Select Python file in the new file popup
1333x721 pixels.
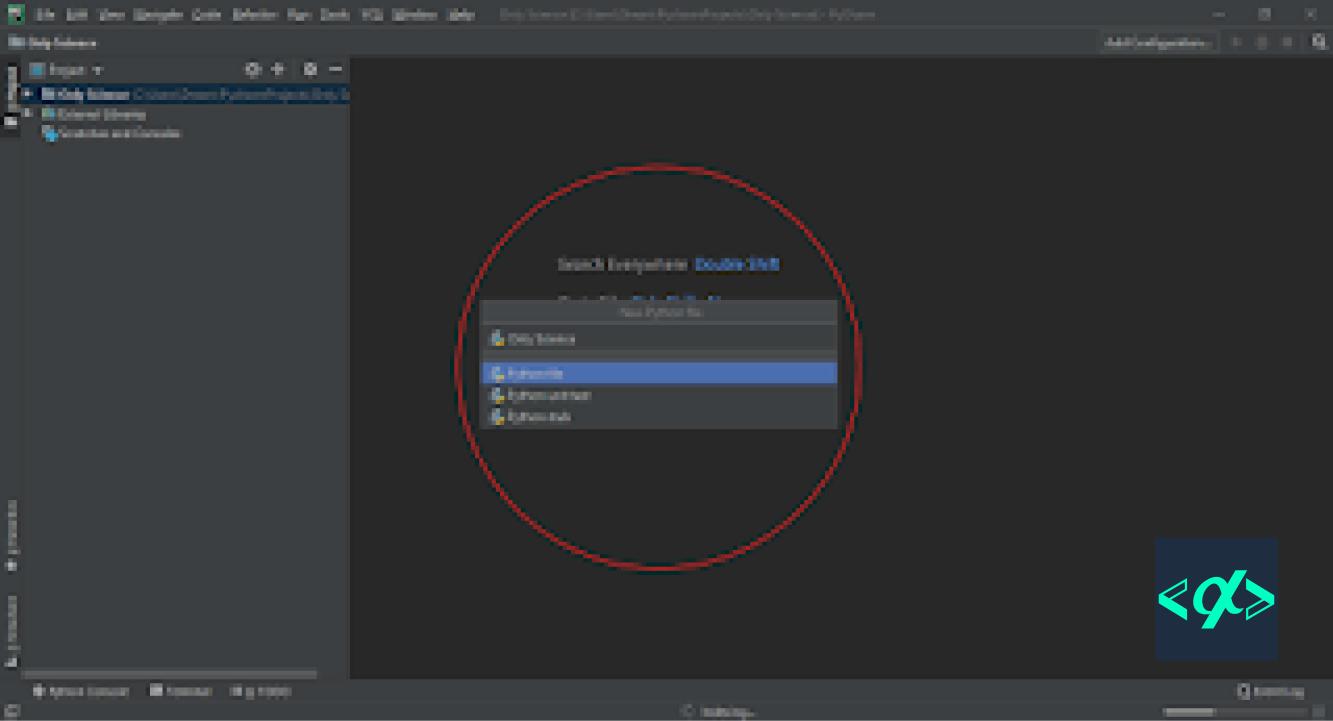pyautogui.click(x=536, y=372)
